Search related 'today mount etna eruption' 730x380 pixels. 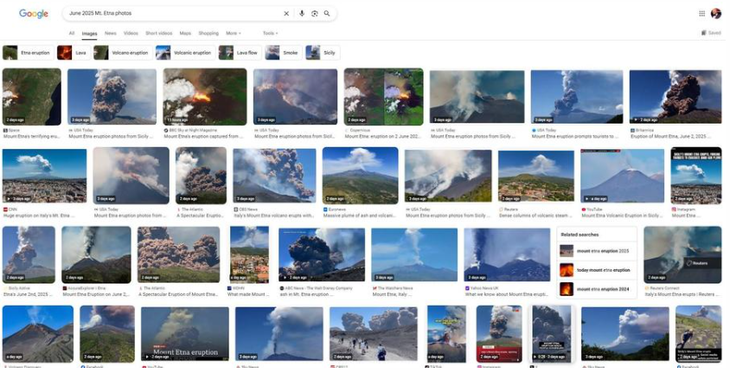(x=597, y=270)
